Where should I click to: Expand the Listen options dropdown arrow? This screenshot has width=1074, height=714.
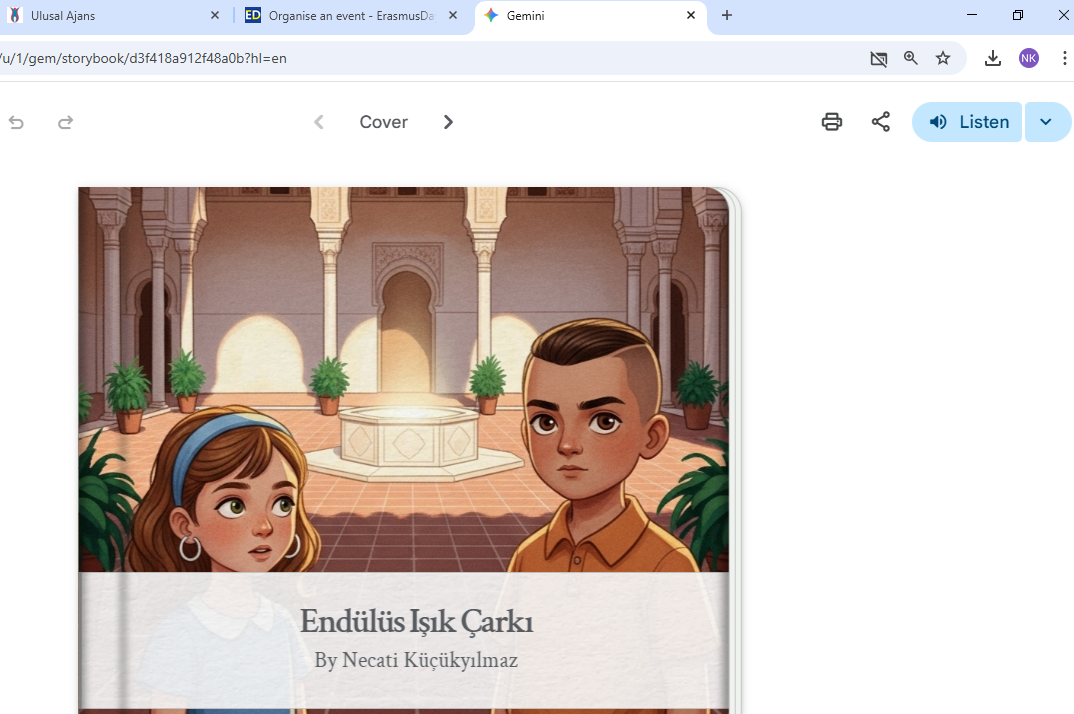pos(1046,122)
